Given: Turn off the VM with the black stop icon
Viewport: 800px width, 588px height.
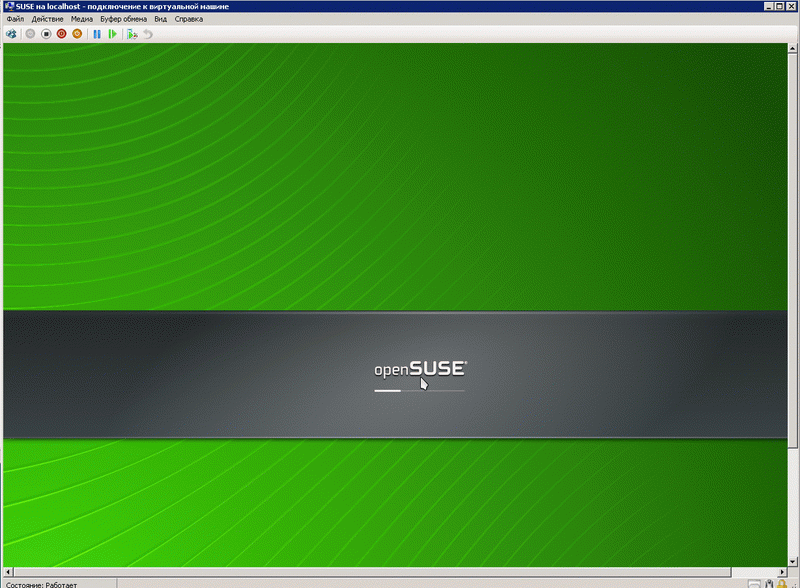Looking at the screenshot, I should click(46, 34).
